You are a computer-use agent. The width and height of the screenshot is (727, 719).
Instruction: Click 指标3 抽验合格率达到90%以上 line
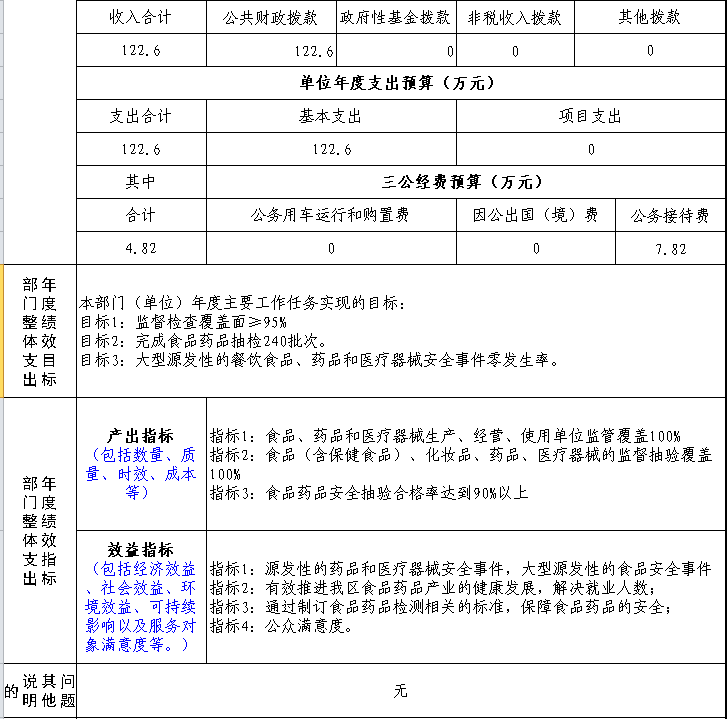click(369, 493)
